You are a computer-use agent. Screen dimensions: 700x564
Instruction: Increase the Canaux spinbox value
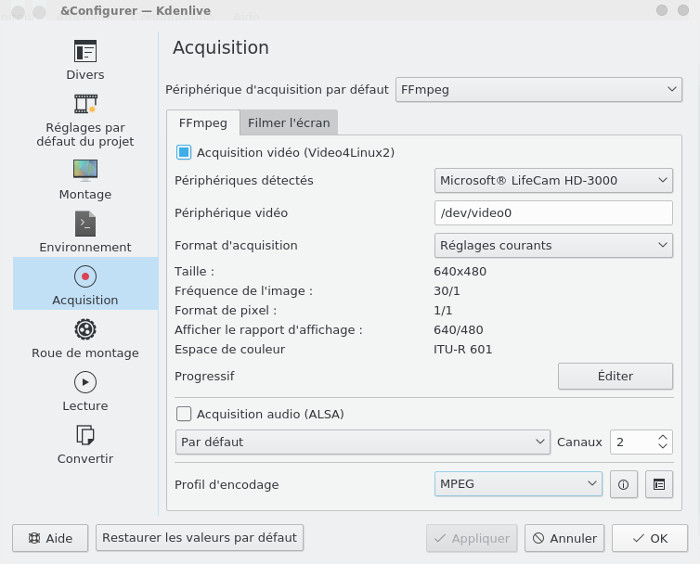(663, 437)
